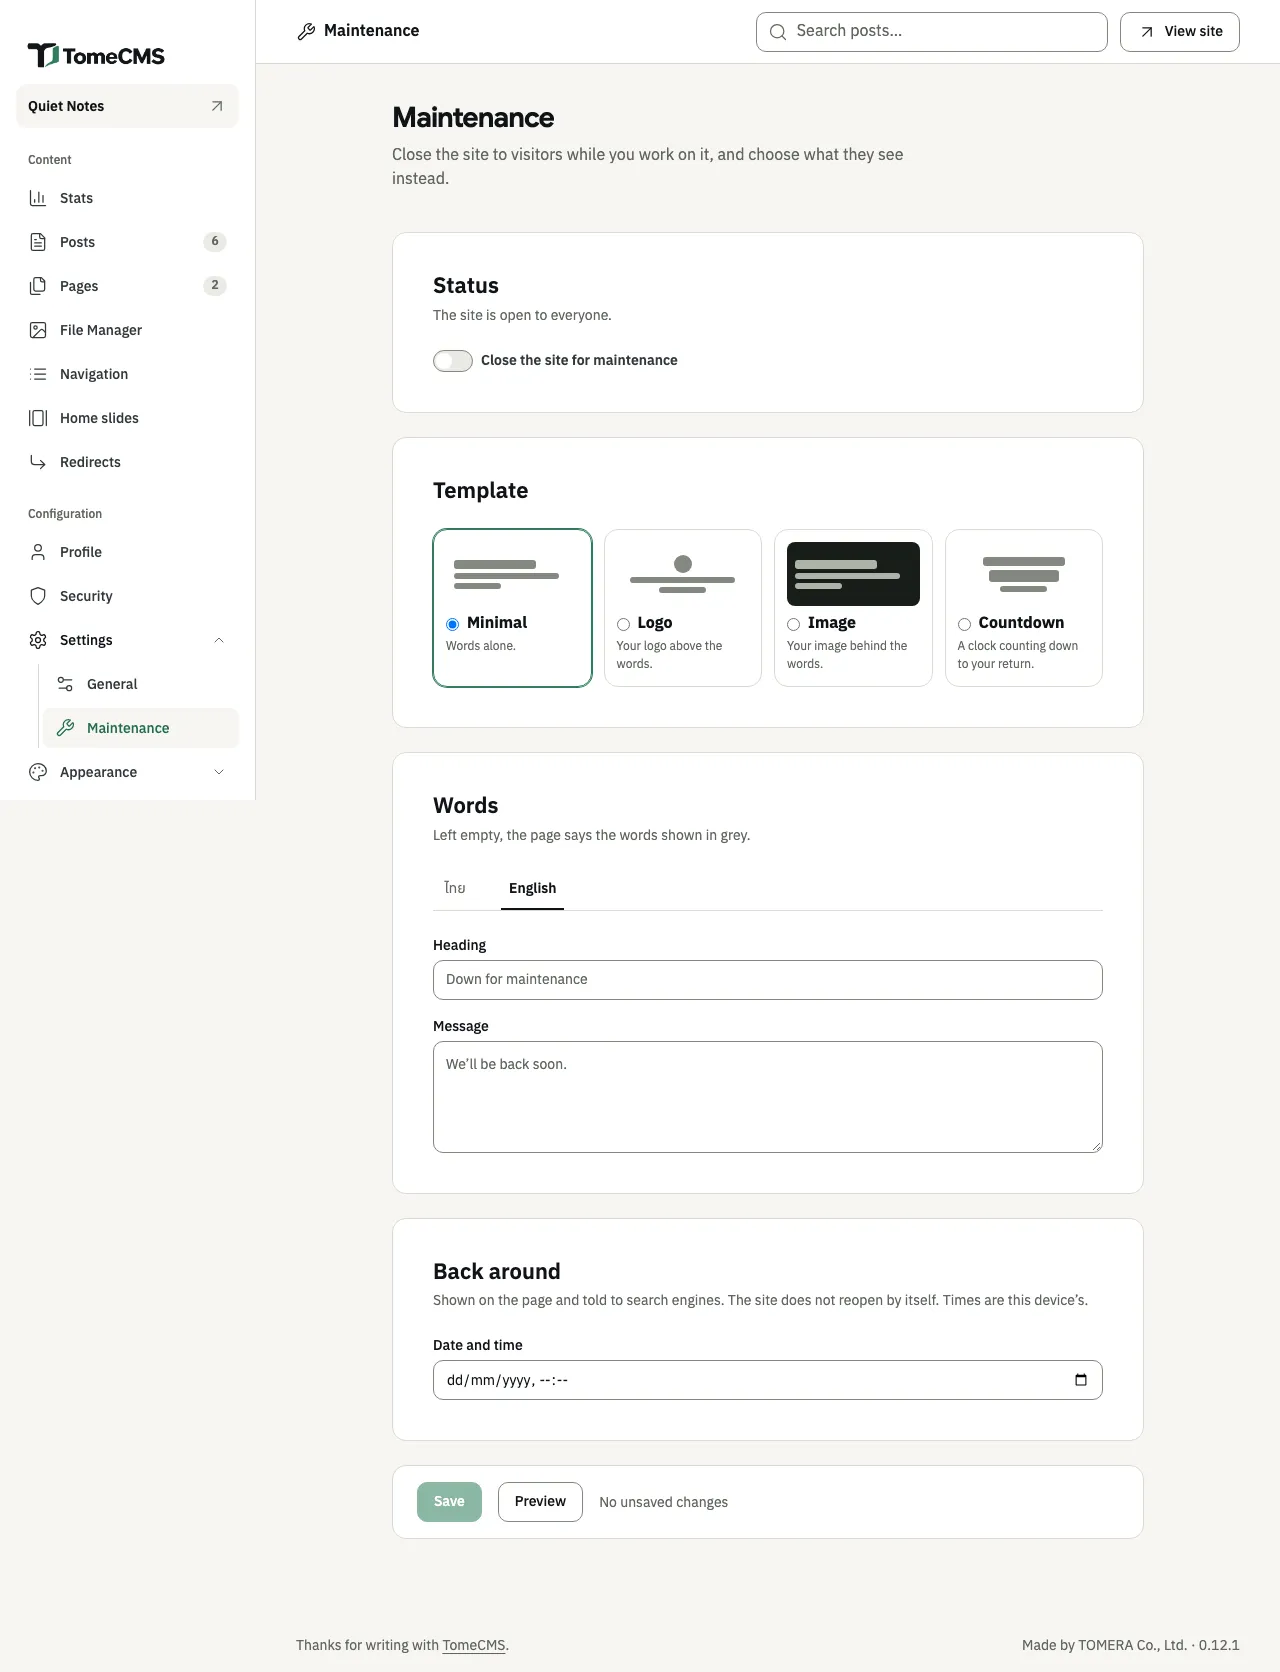Open the date picker calendar icon

(1081, 1380)
